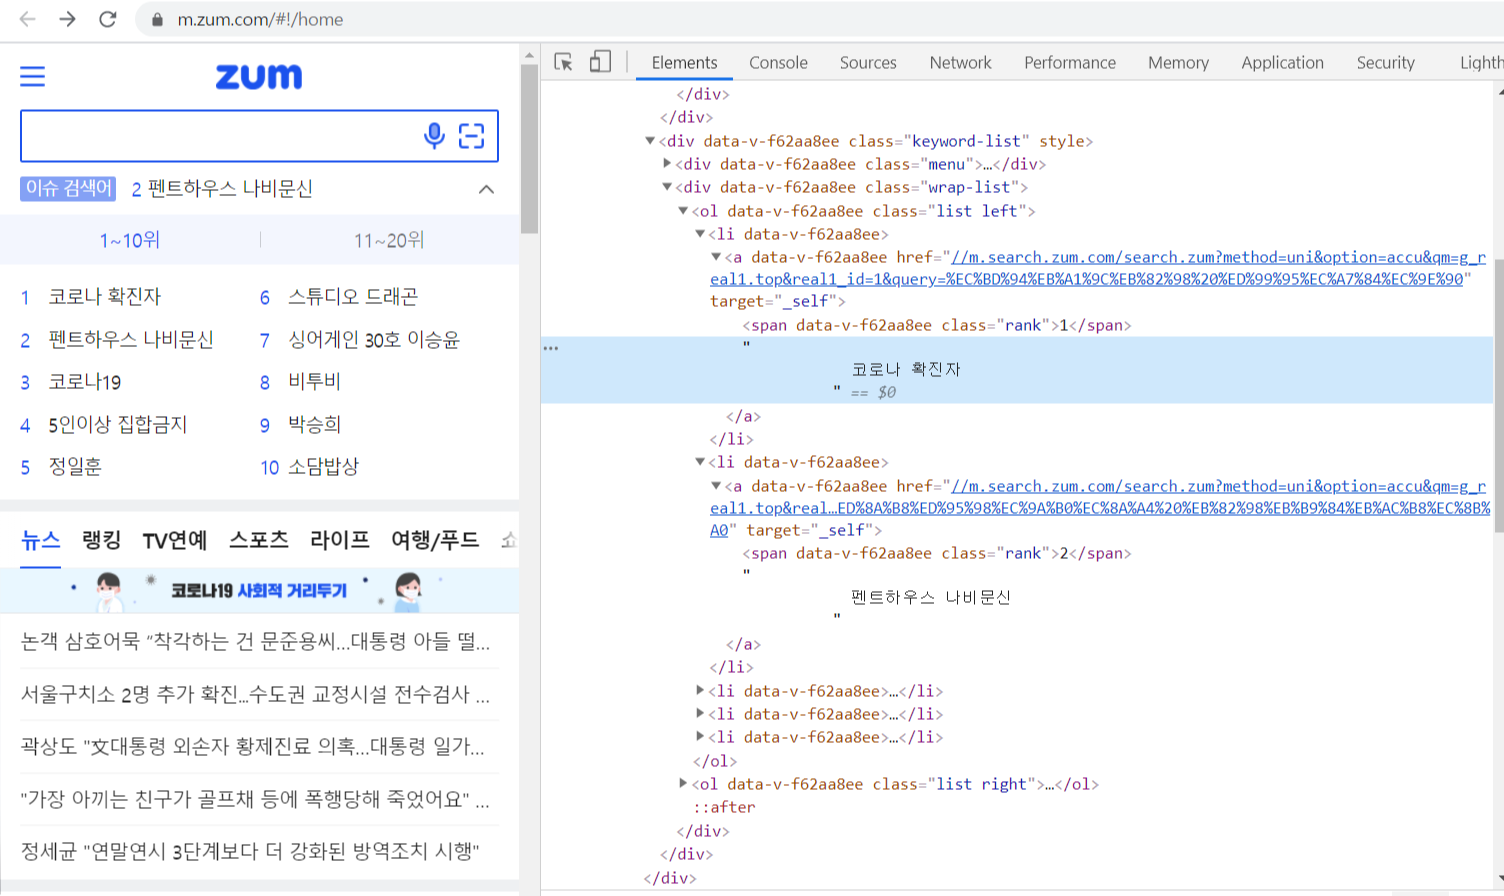
Task: Toggle the device toolbar icon
Action: pyautogui.click(x=600, y=62)
